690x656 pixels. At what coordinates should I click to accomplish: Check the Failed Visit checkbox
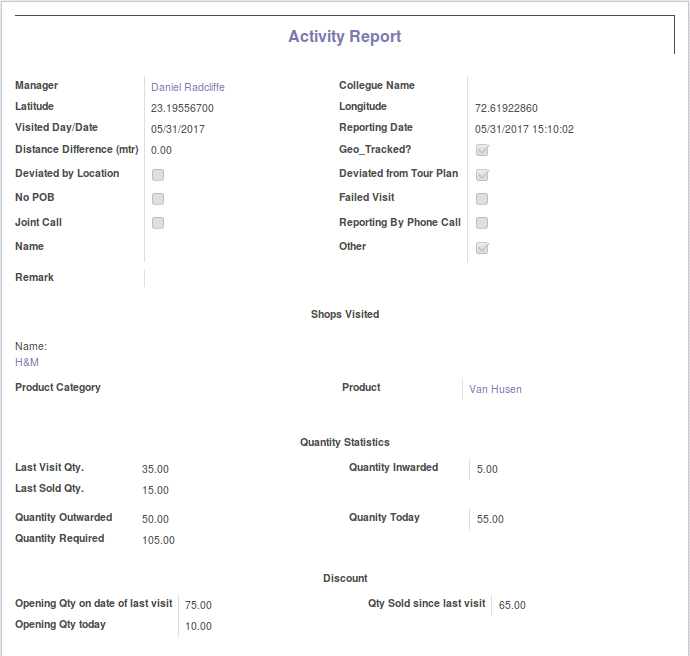[x=482, y=199]
